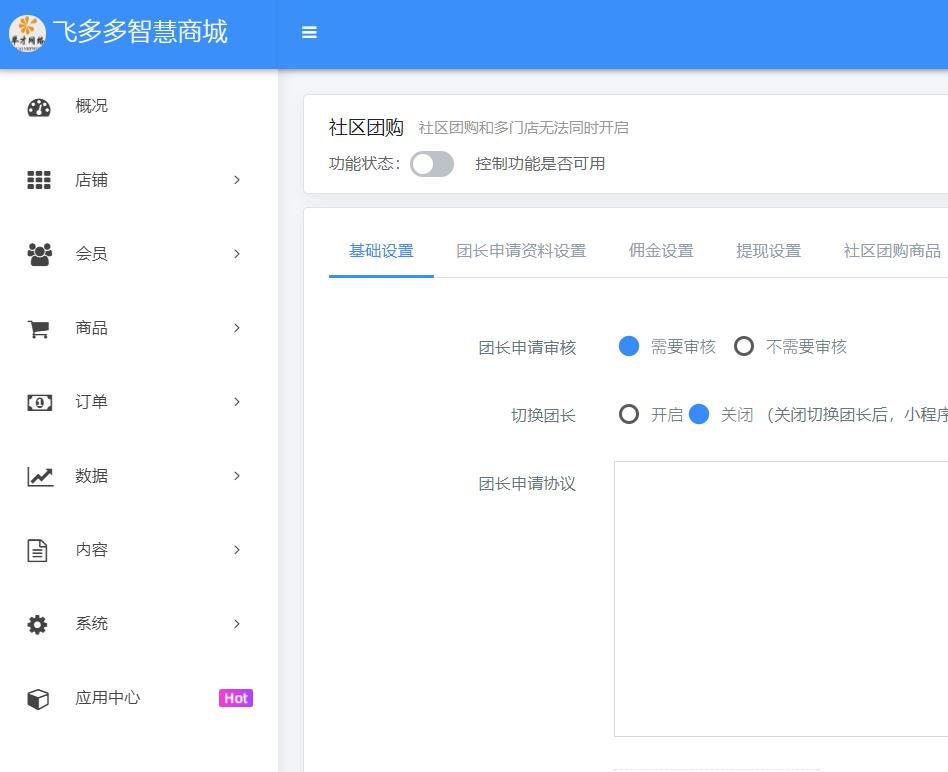This screenshot has height=772, width=948.
Task: Click the 系统 gear icon
Action: point(37,624)
